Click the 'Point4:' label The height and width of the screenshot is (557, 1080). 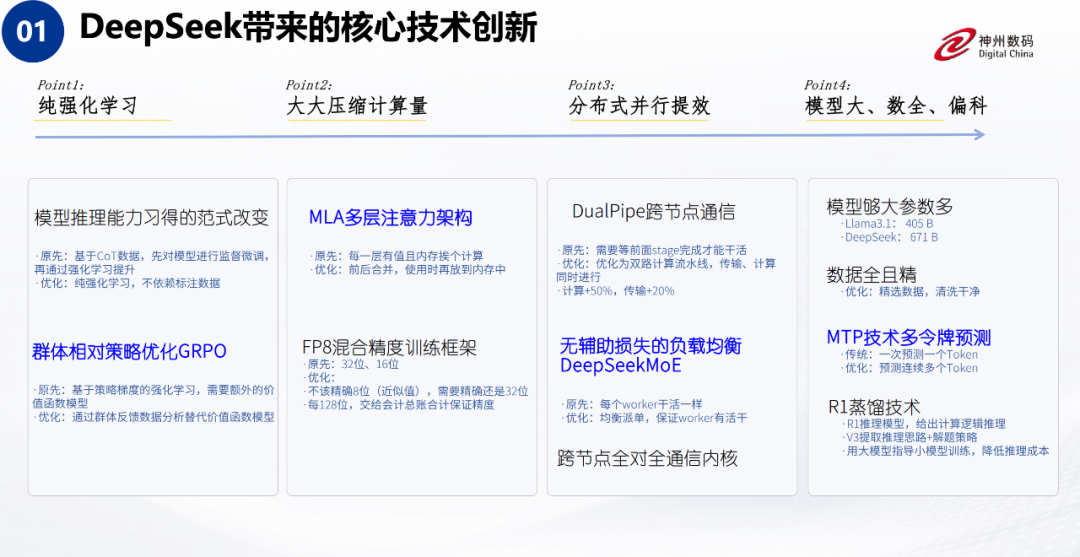click(827, 85)
